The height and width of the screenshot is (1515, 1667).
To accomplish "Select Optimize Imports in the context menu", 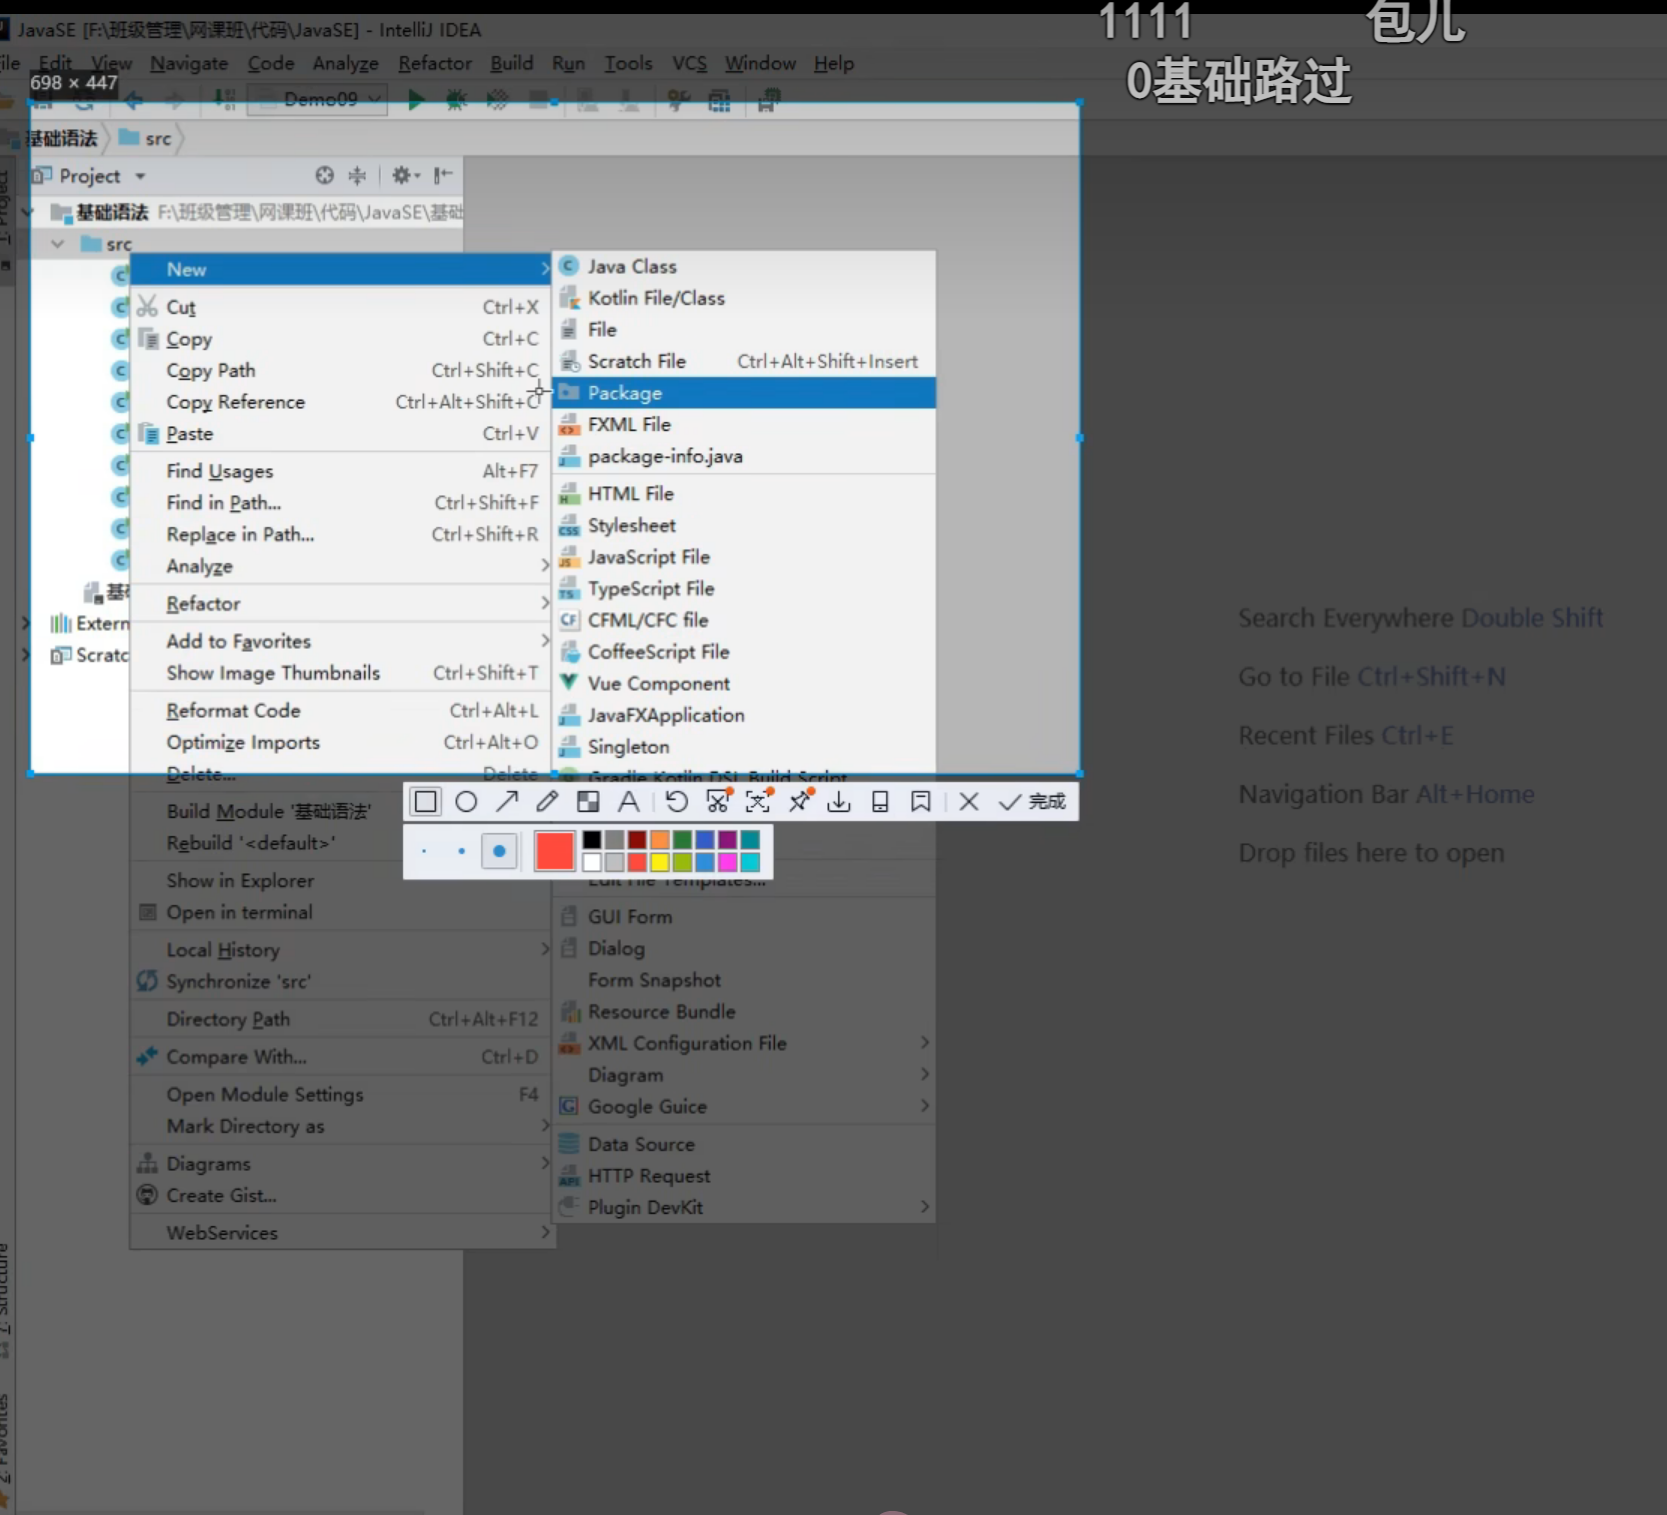I will [x=341, y=743].
